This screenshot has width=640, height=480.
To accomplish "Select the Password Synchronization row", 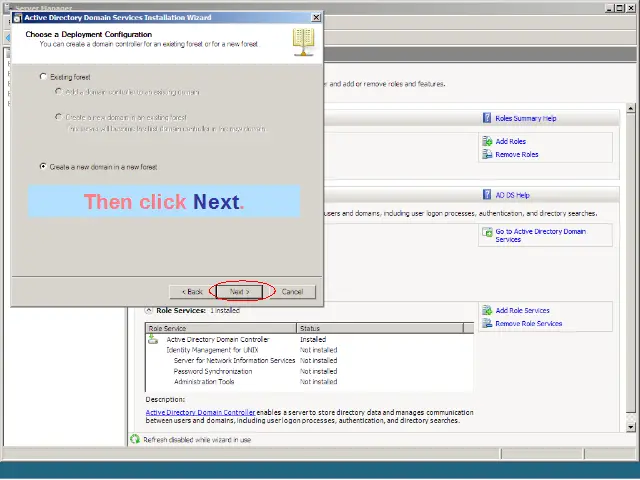I will tap(309, 371).
